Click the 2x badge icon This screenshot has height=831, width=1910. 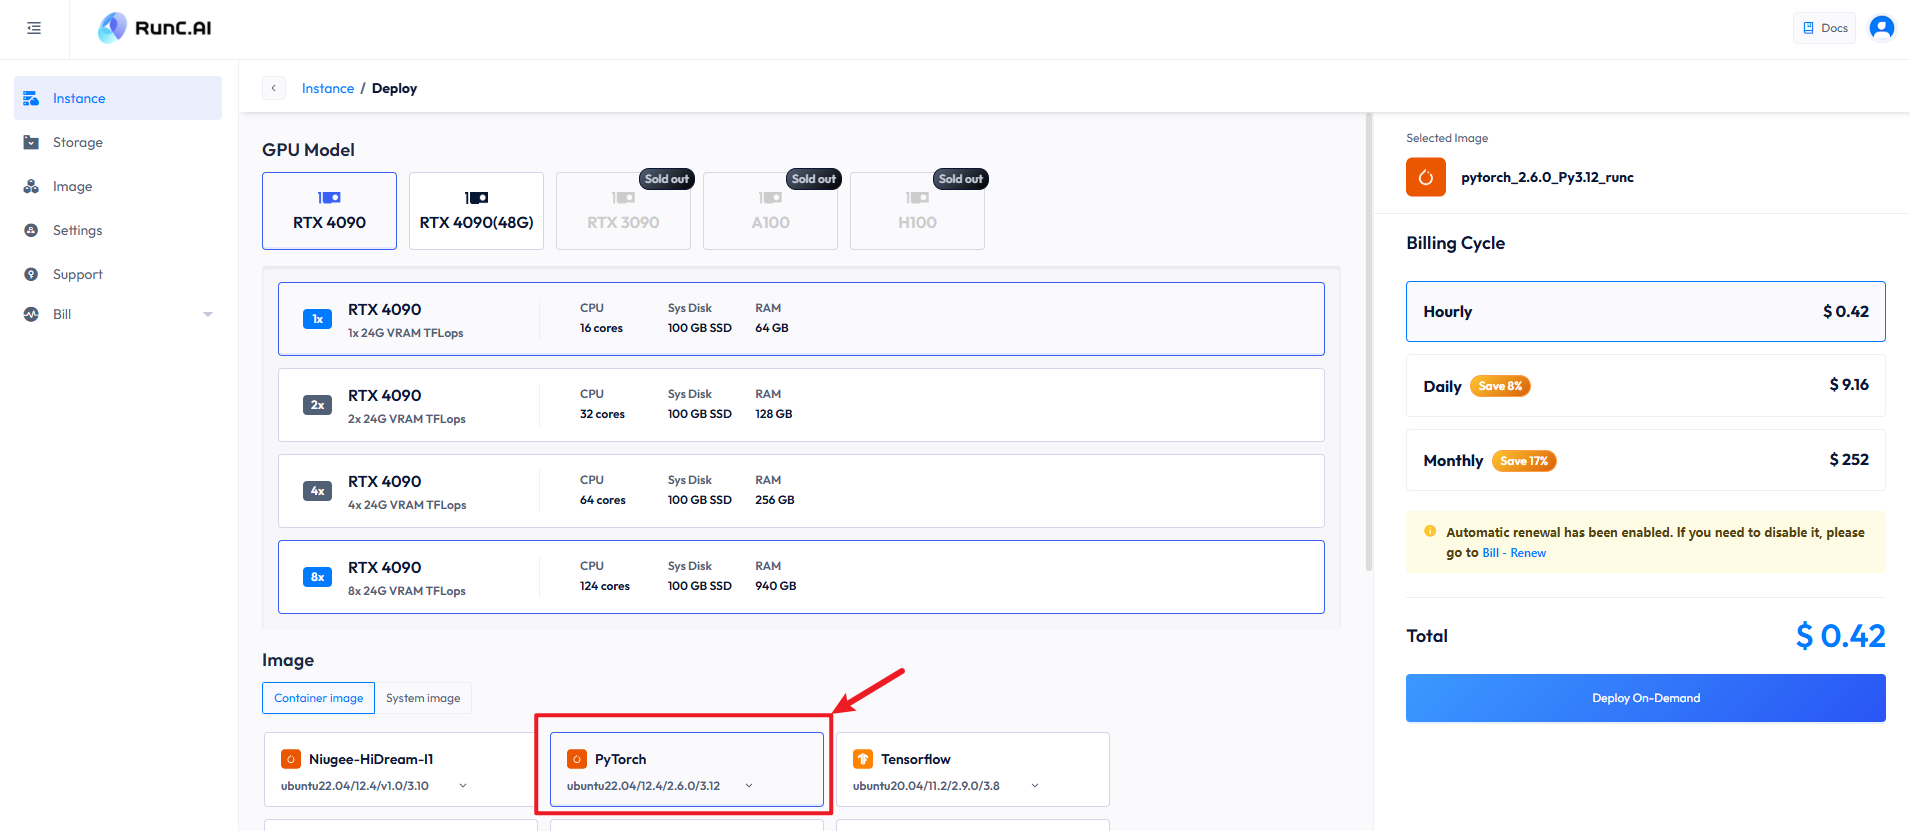[x=317, y=405]
